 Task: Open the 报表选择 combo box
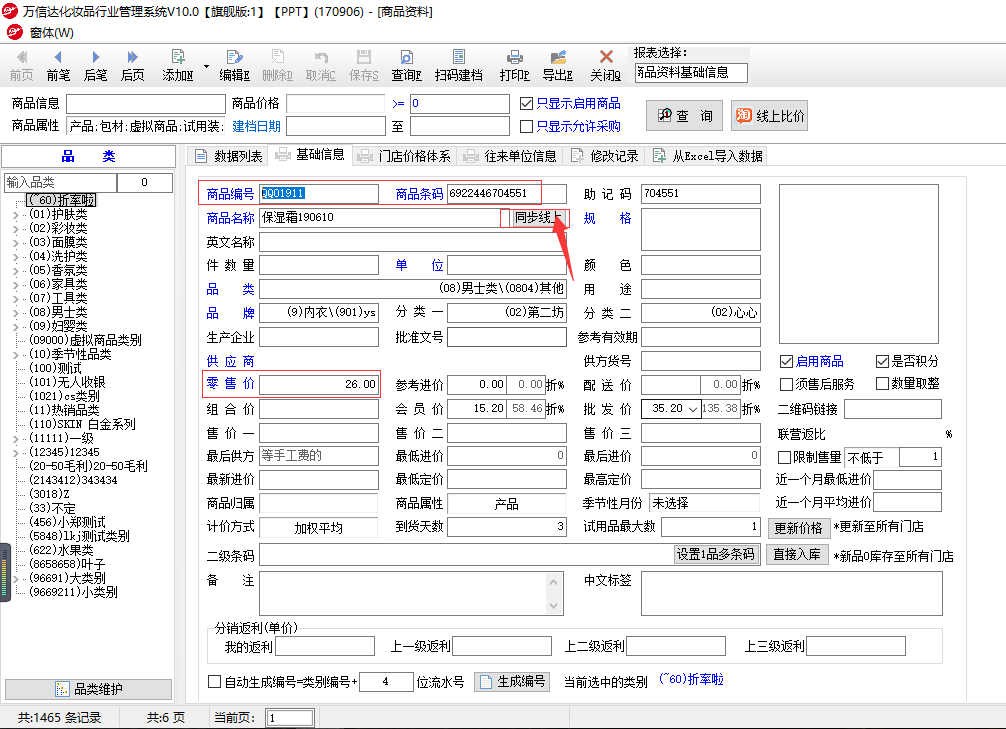coord(691,73)
